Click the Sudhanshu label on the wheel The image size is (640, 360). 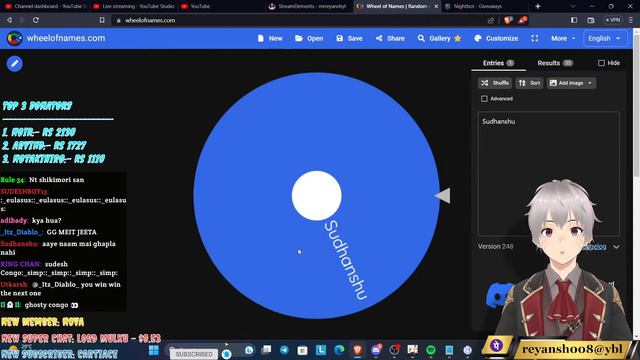click(345, 260)
